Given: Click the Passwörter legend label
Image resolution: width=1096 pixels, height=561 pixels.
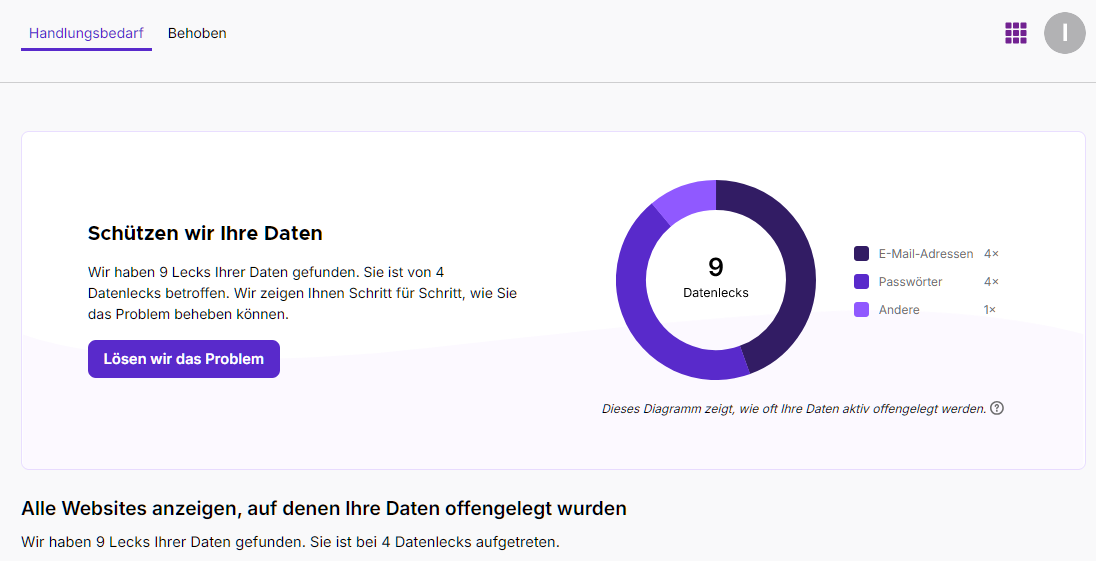Looking at the screenshot, I should (910, 282).
